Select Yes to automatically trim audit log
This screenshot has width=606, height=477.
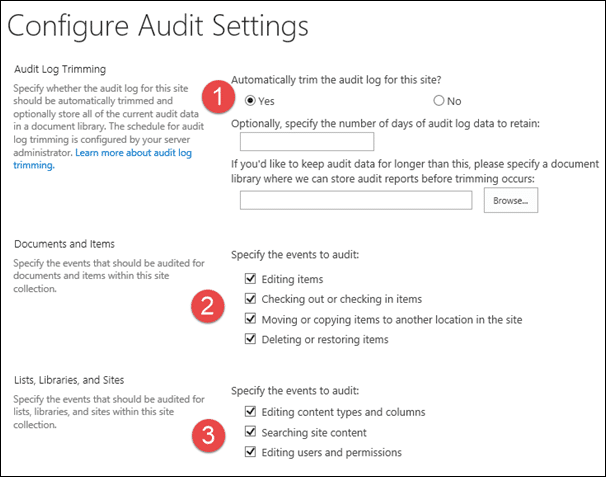250,101
